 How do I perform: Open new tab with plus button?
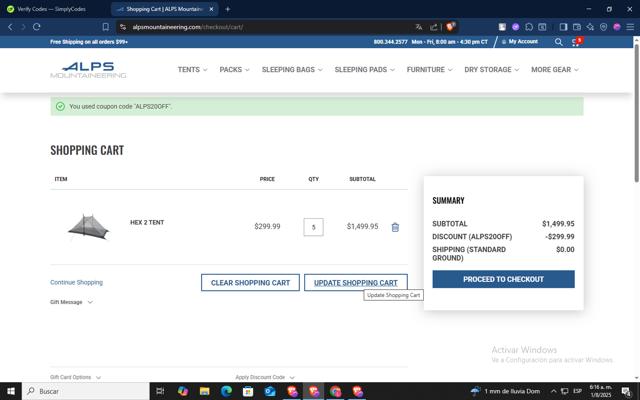228,9
